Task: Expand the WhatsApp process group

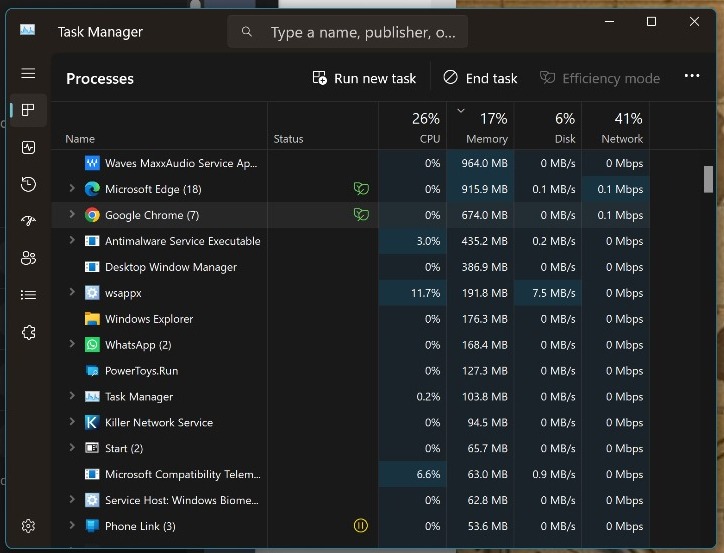Action: 72,345
